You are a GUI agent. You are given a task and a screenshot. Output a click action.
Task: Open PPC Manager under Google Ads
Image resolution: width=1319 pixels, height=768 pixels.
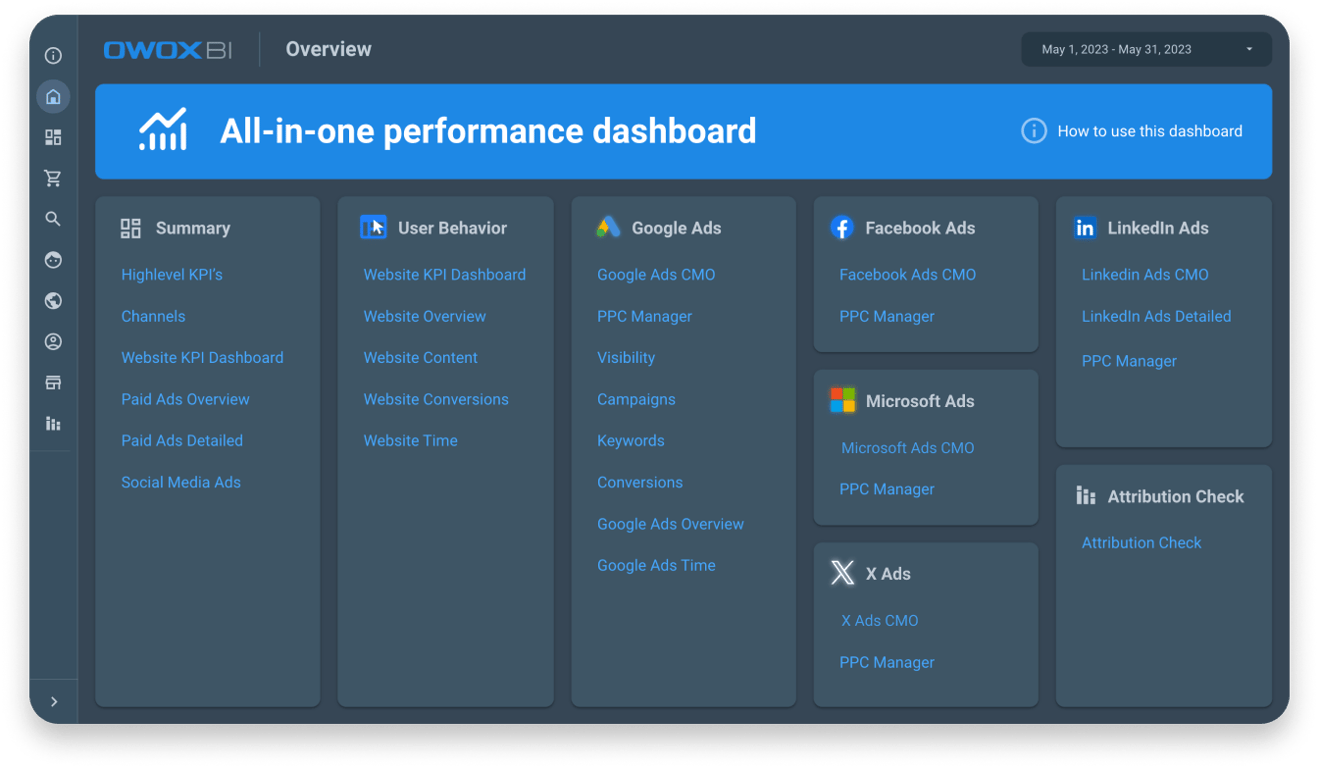[x=644, y=316]
